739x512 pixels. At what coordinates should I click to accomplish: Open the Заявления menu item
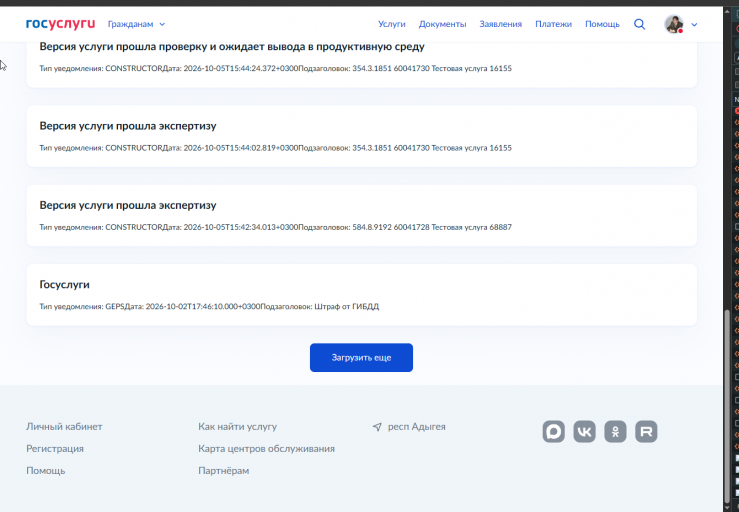(x=501, y=24)
